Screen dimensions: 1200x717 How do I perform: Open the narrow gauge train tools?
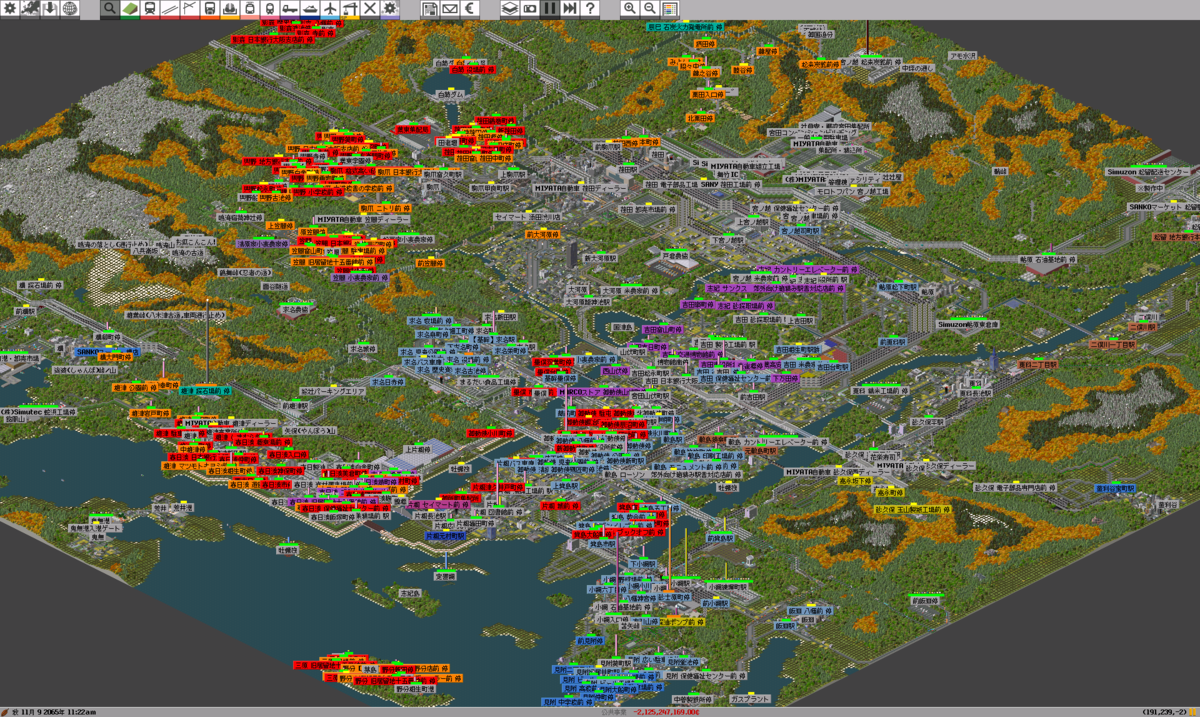tap(270, 9)
